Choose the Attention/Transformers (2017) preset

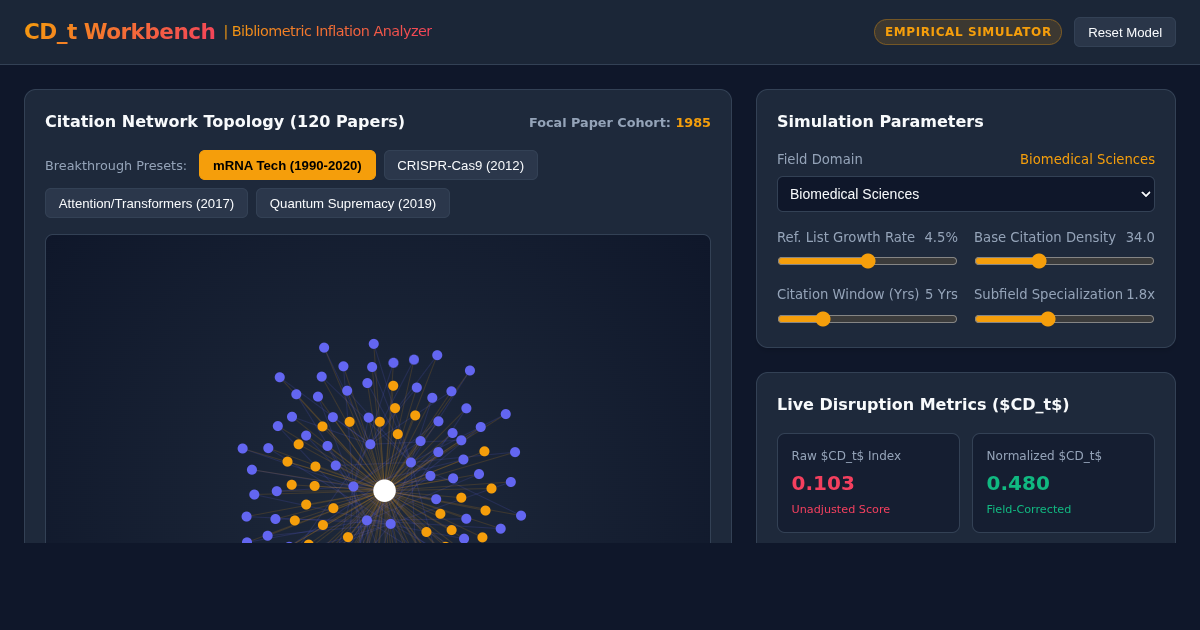point(146,203)
